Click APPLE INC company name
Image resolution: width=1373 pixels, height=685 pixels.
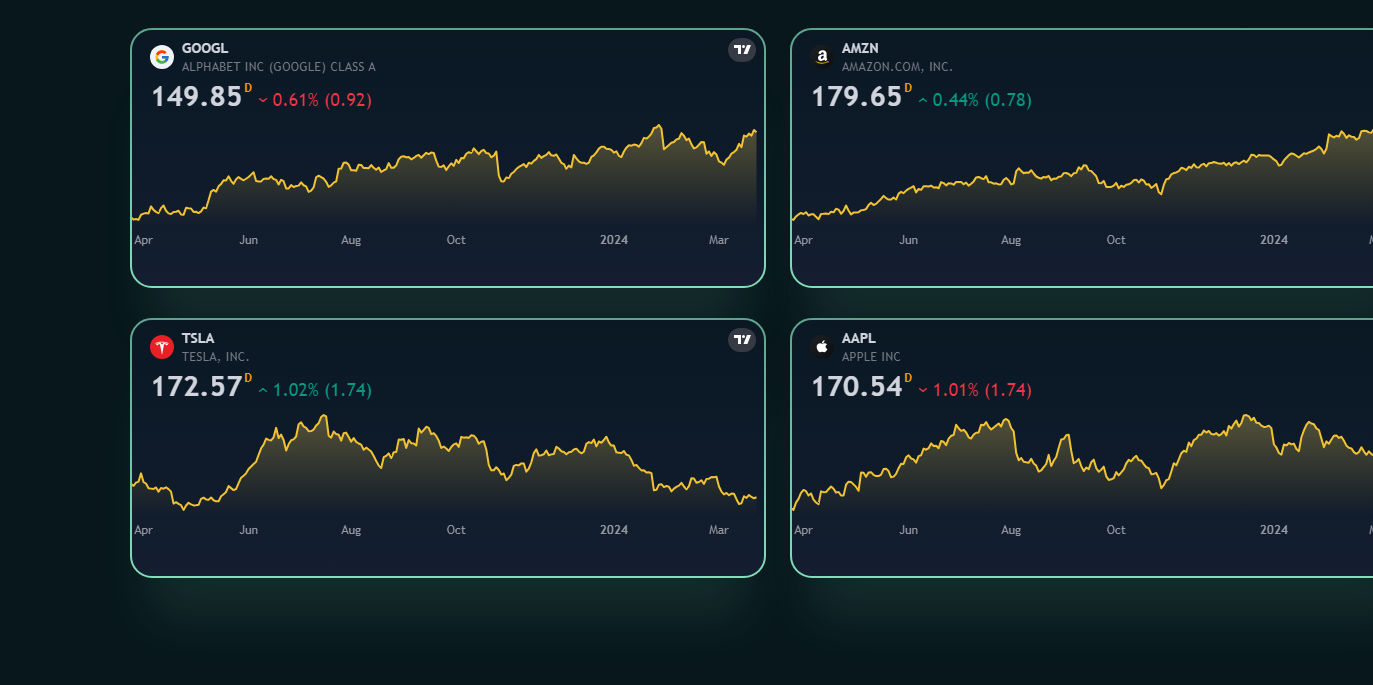pyautogui.click(x=871, y=357)
